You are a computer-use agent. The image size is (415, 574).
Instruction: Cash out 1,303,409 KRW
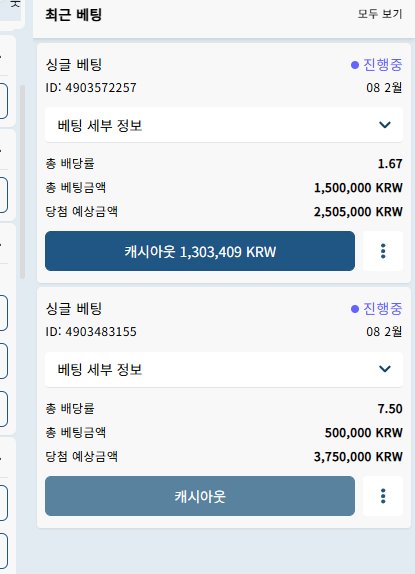click(200, 251)
